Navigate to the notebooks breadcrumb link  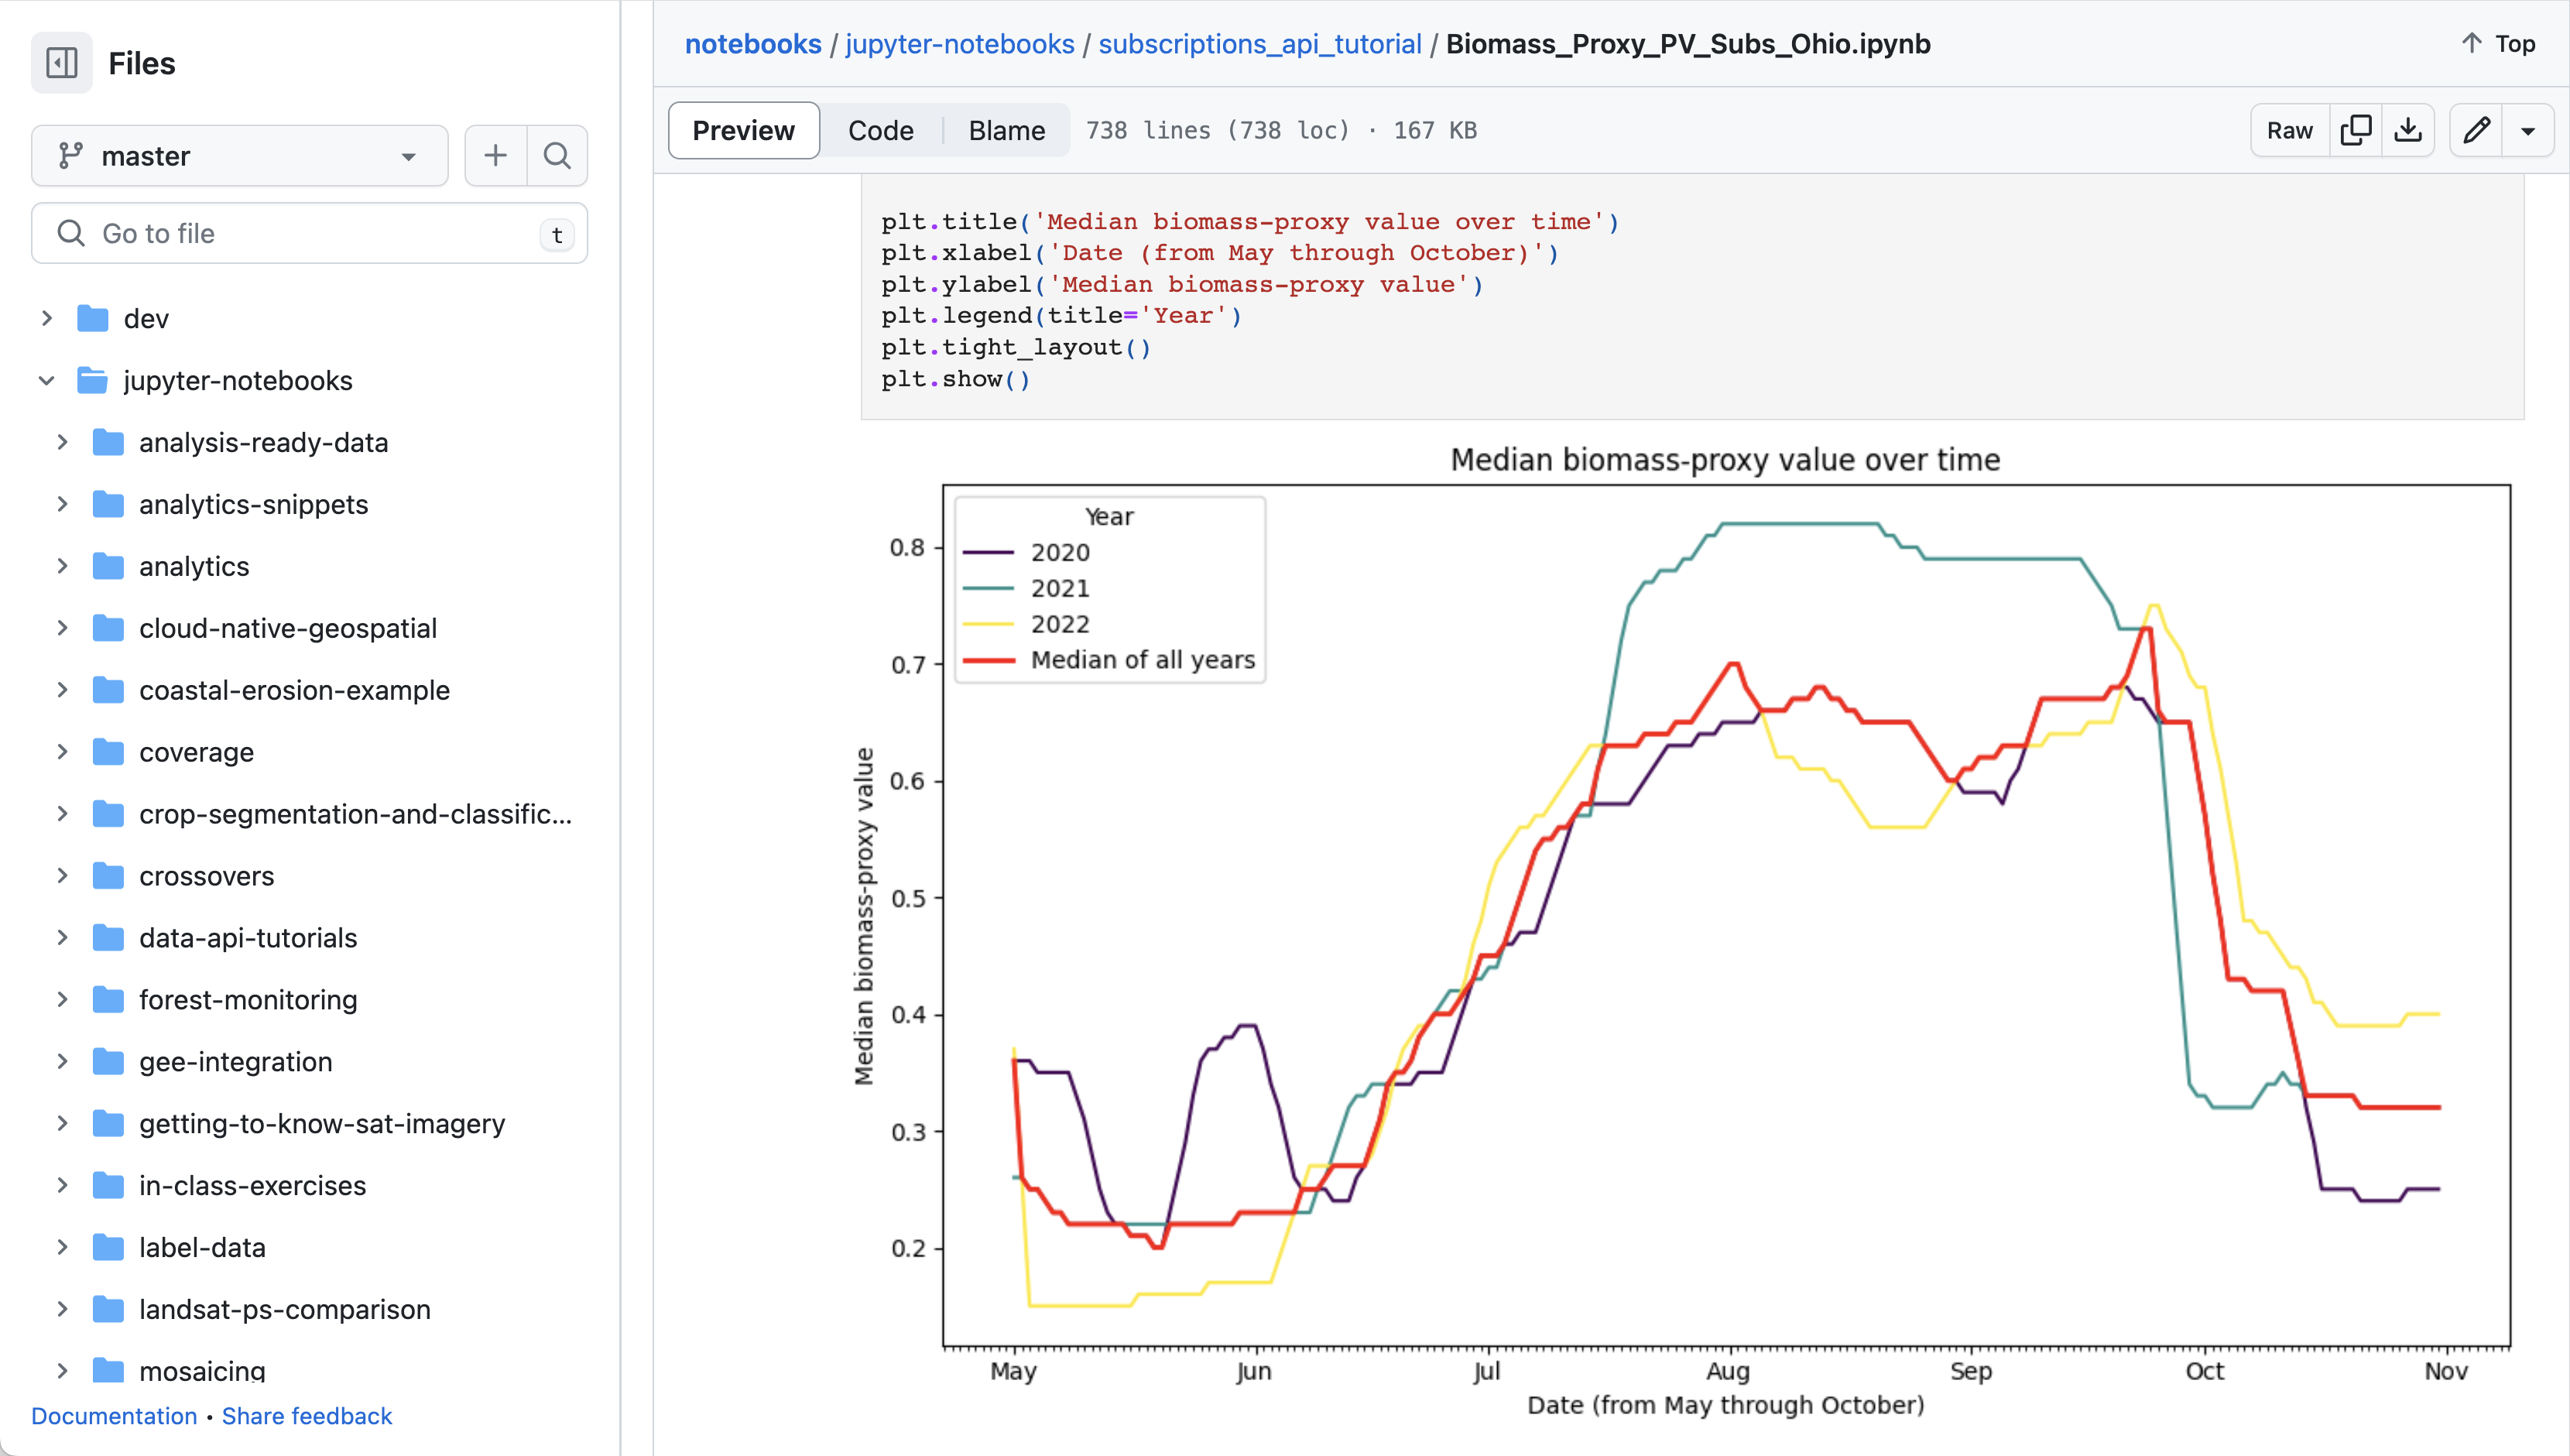coord(753,43)
